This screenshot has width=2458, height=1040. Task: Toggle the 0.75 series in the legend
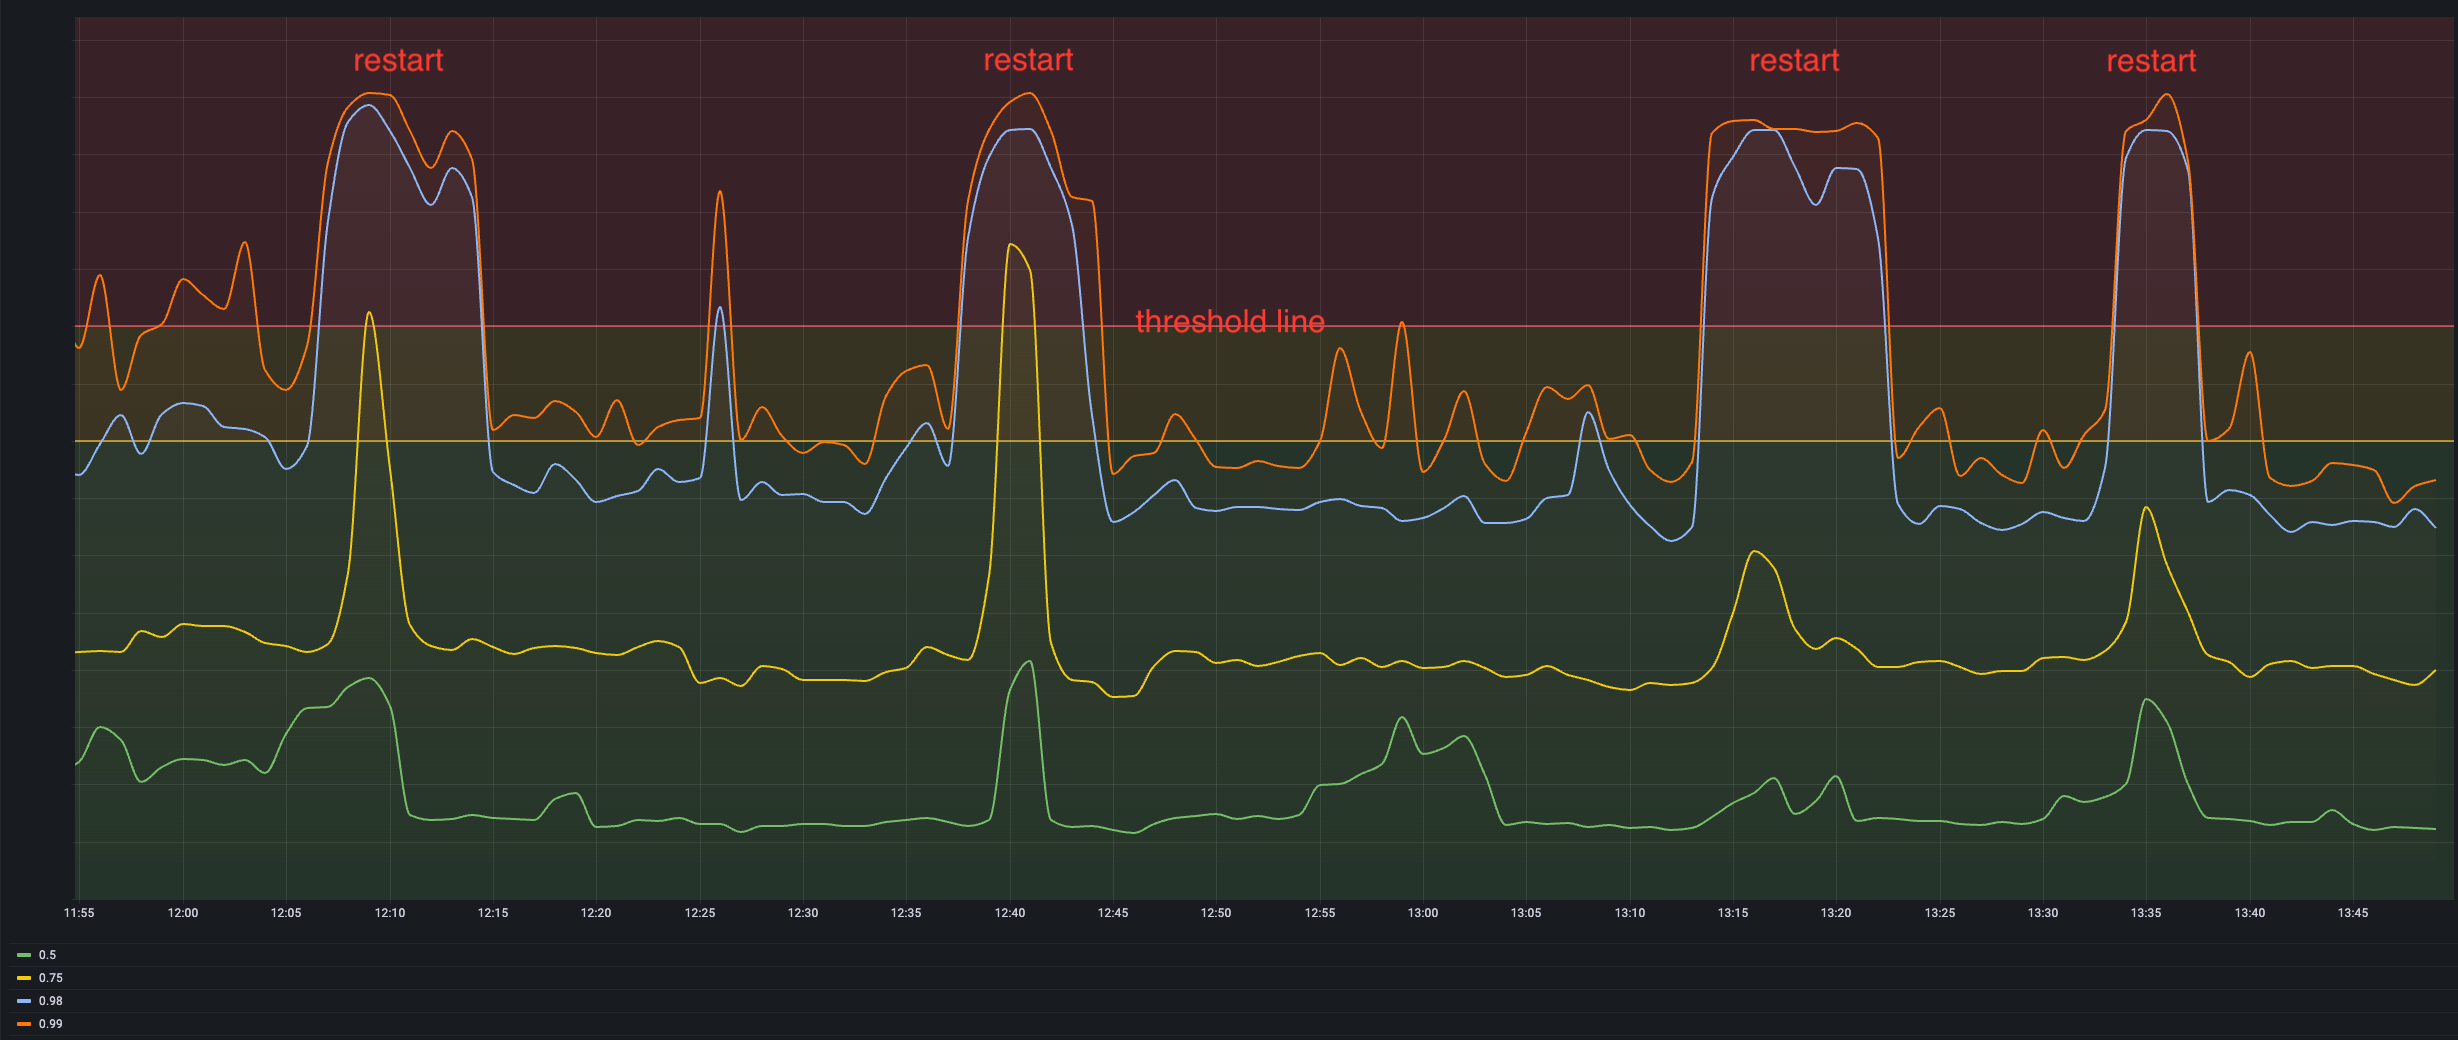pyautogui.click(x=50, y=978)
